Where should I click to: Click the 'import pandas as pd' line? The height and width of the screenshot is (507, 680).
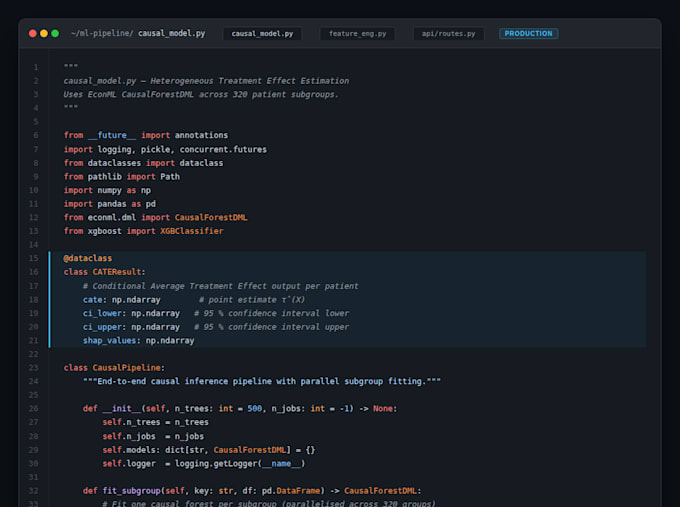tap(109, 204)
